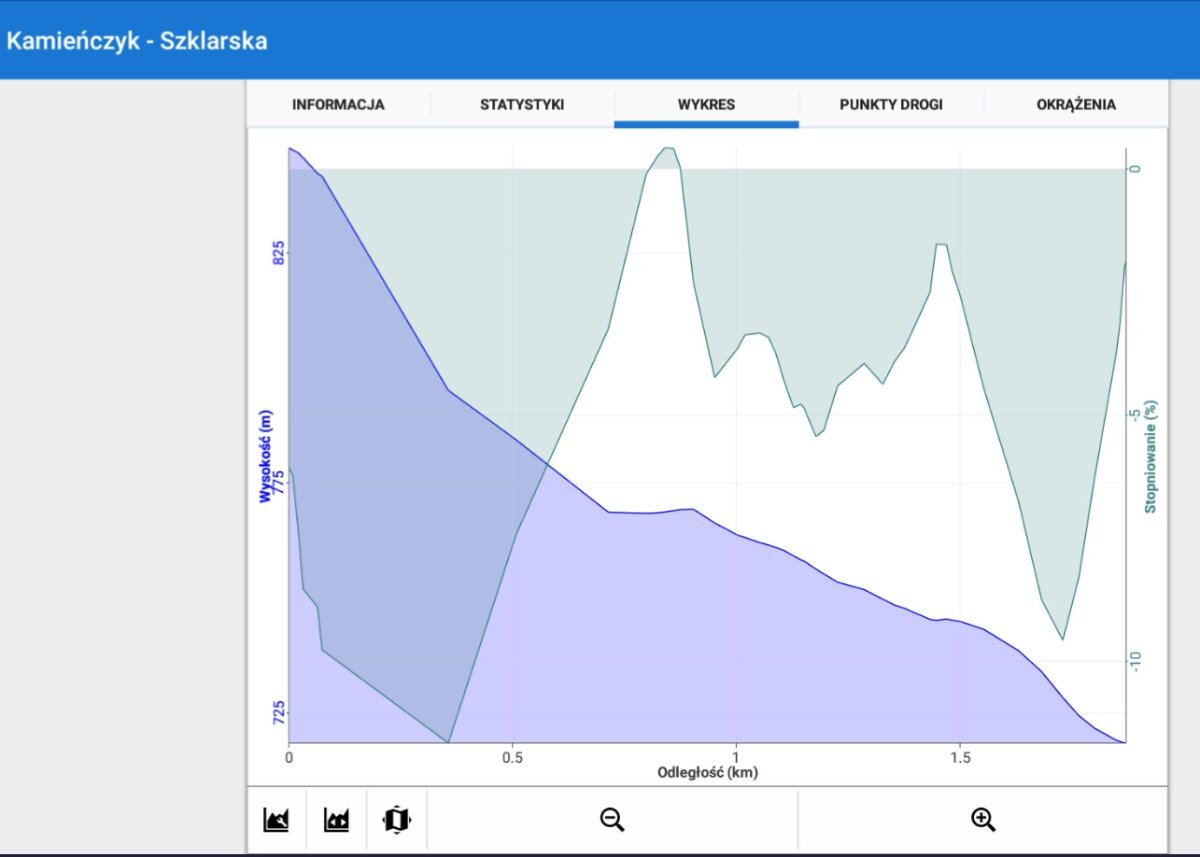Click the Stopniowanie (%) axis label
Image resolution: width=1200 pixels, height=857 pixels.
click(1151, 456)
